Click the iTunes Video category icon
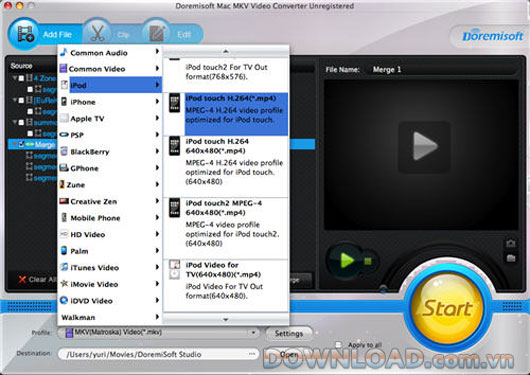The image size is (530, 375). 64,267
